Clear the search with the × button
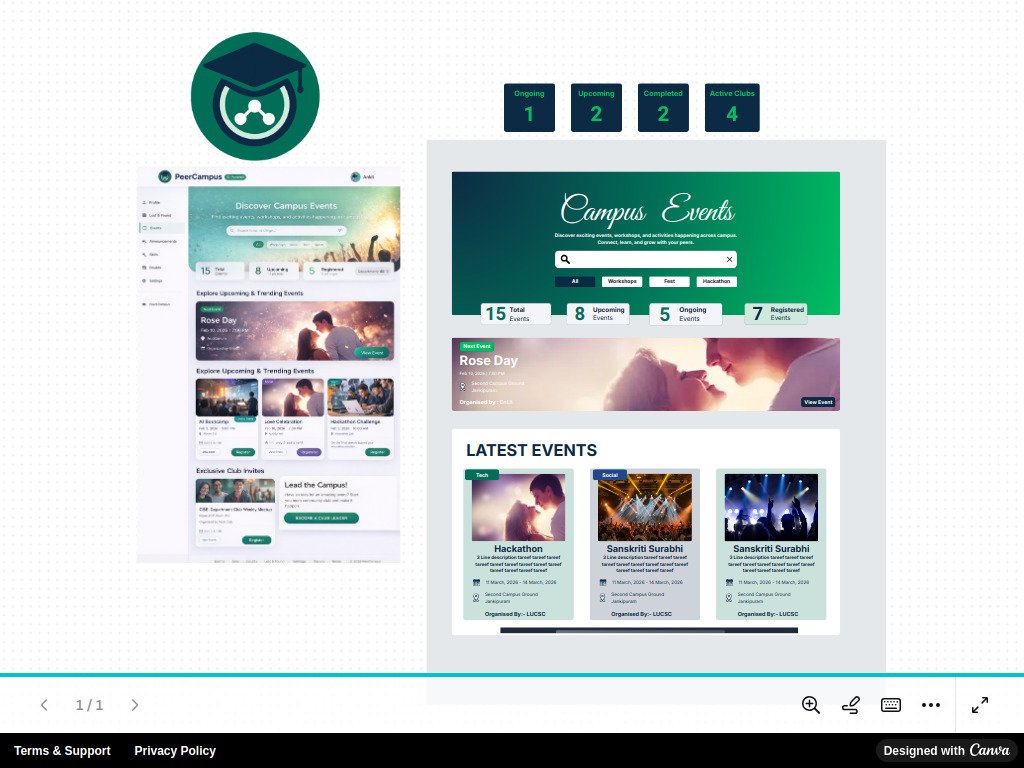The width and height of the screenshot is (1024, 768). tap(729, 259)
